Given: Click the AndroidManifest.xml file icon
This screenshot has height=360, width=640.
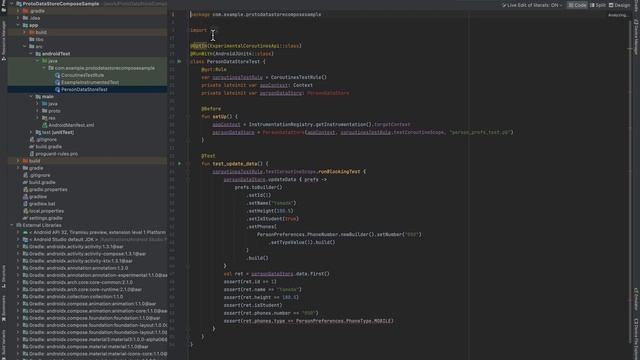Looking at the screenshot, I should tap(44, 125).
